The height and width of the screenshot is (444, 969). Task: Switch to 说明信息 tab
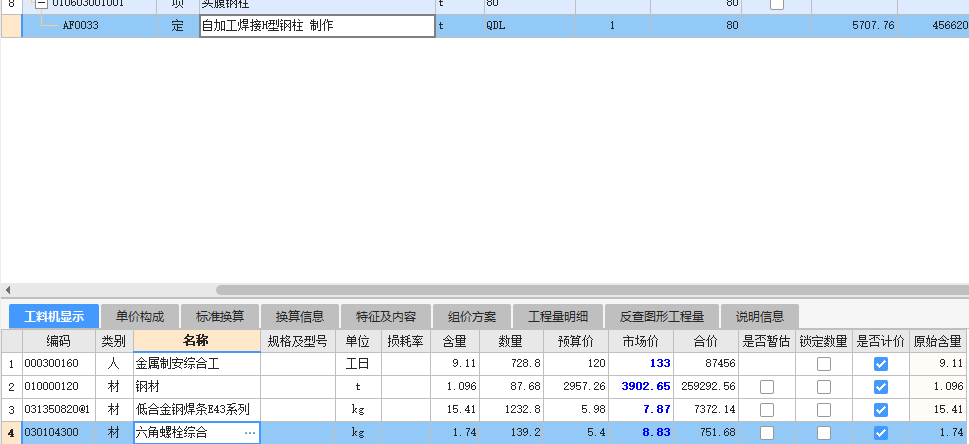(x=760, y=317)
